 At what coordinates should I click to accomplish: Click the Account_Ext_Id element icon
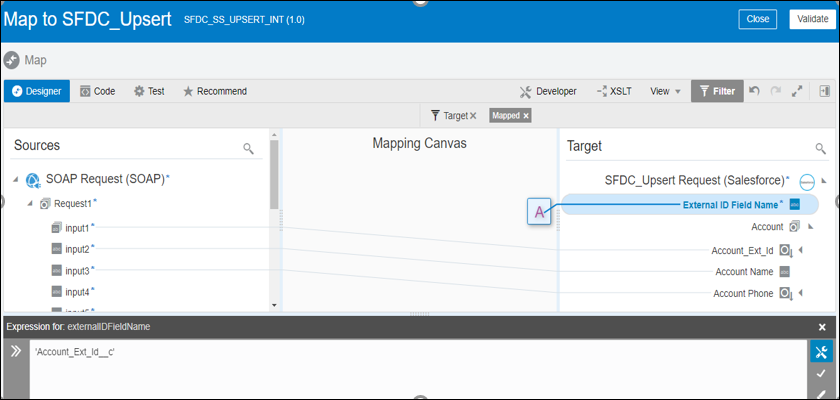click(786, 251)
